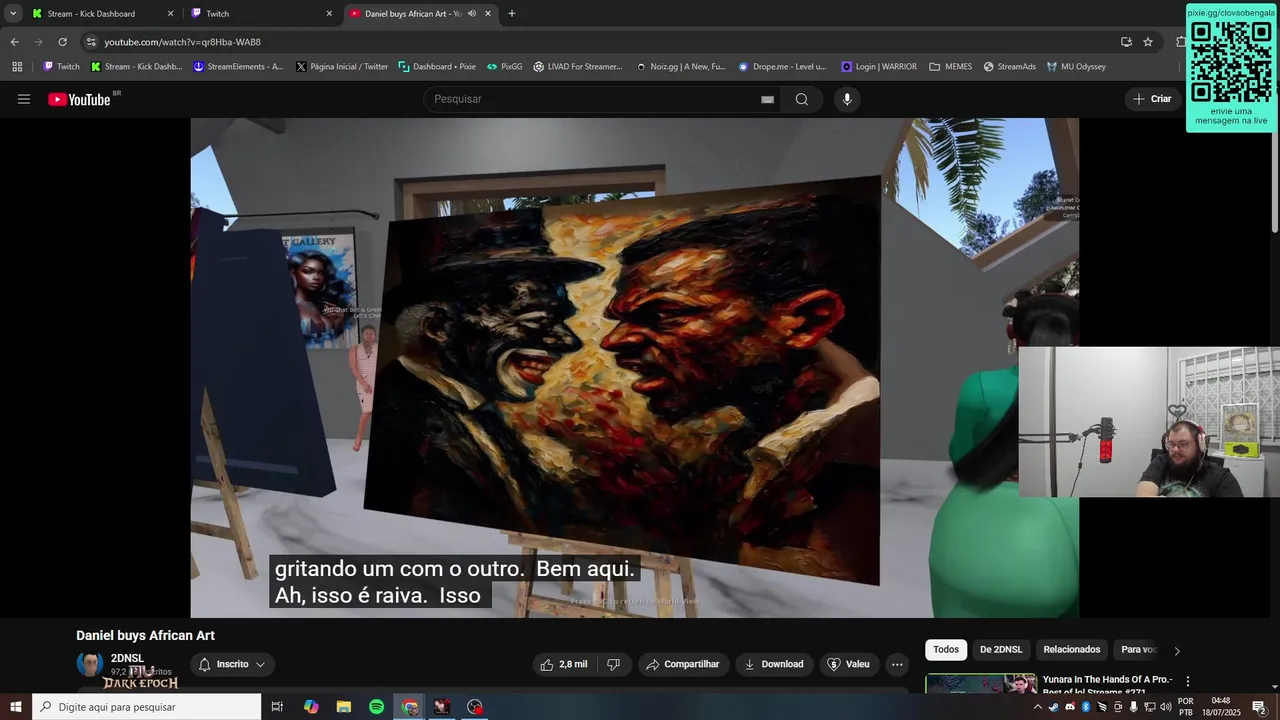Open Stream - Kick Dashboard bookmark
1280x720 pixels.
pos(137,67)
